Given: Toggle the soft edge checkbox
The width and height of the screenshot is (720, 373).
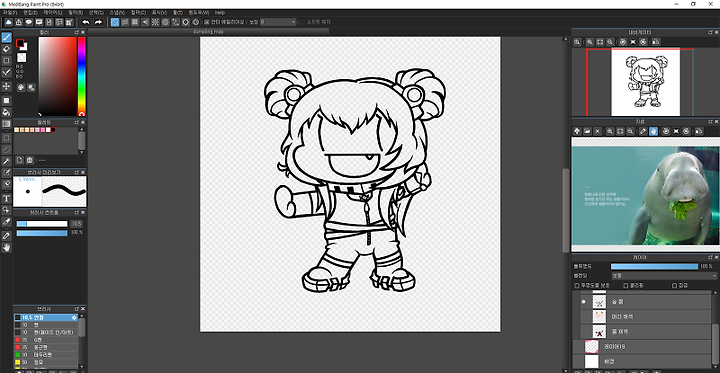Looking at the screenshot, I should 302,22.
